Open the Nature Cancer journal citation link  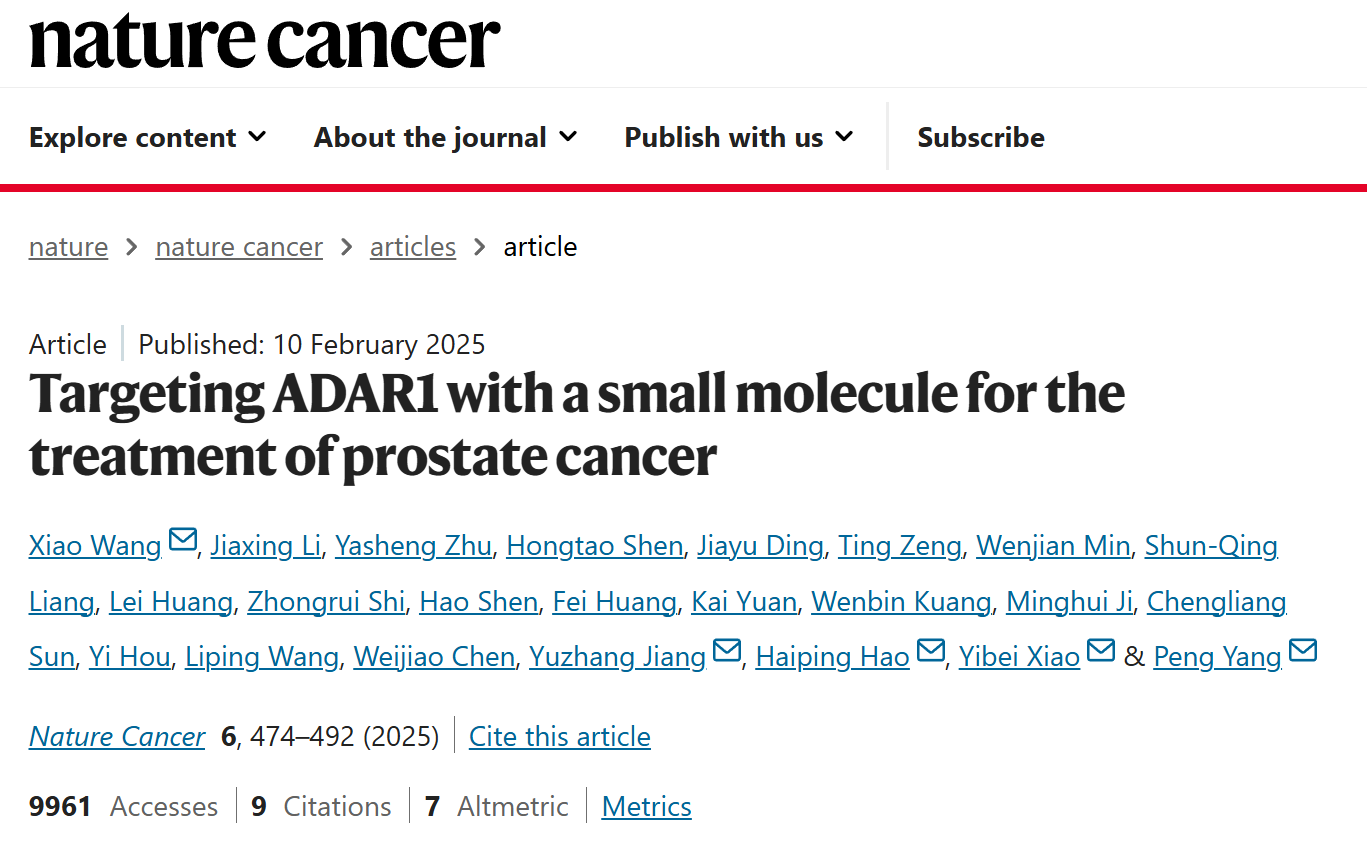(x=117, y=737)
